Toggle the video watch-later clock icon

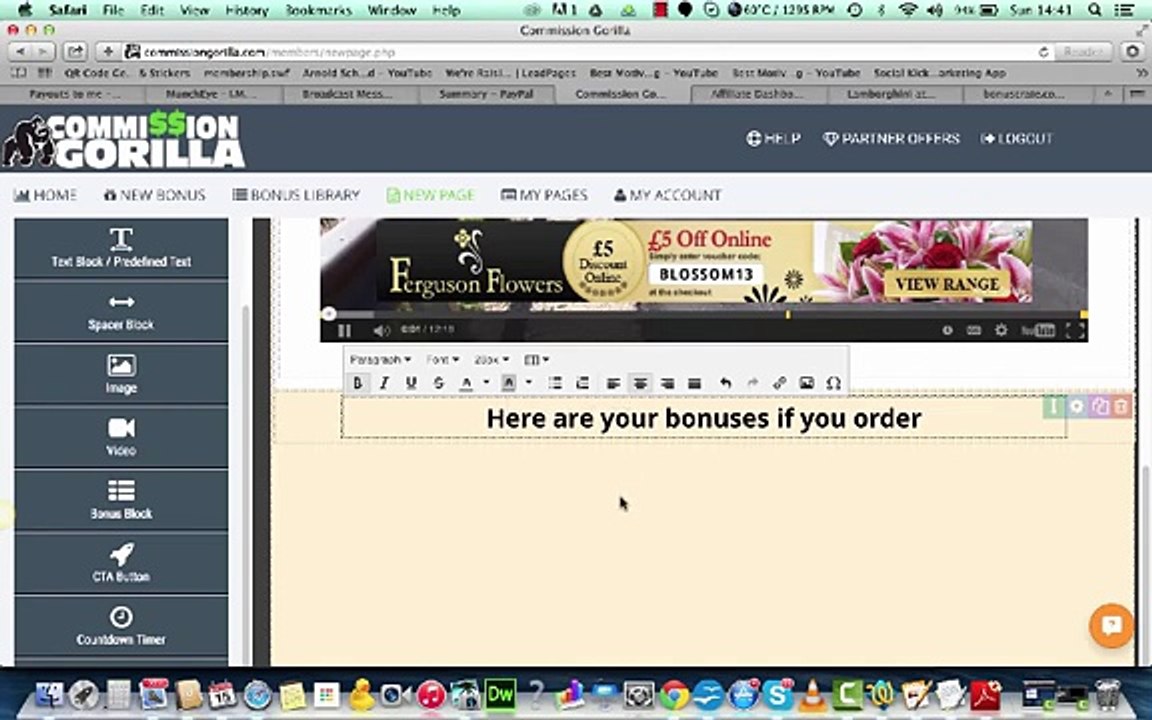point(947,331)
